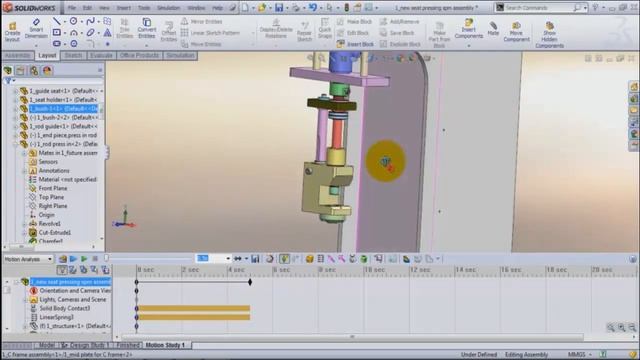Open the PropertyManager tab icon
Screen dimensions: 640x360
20,71
